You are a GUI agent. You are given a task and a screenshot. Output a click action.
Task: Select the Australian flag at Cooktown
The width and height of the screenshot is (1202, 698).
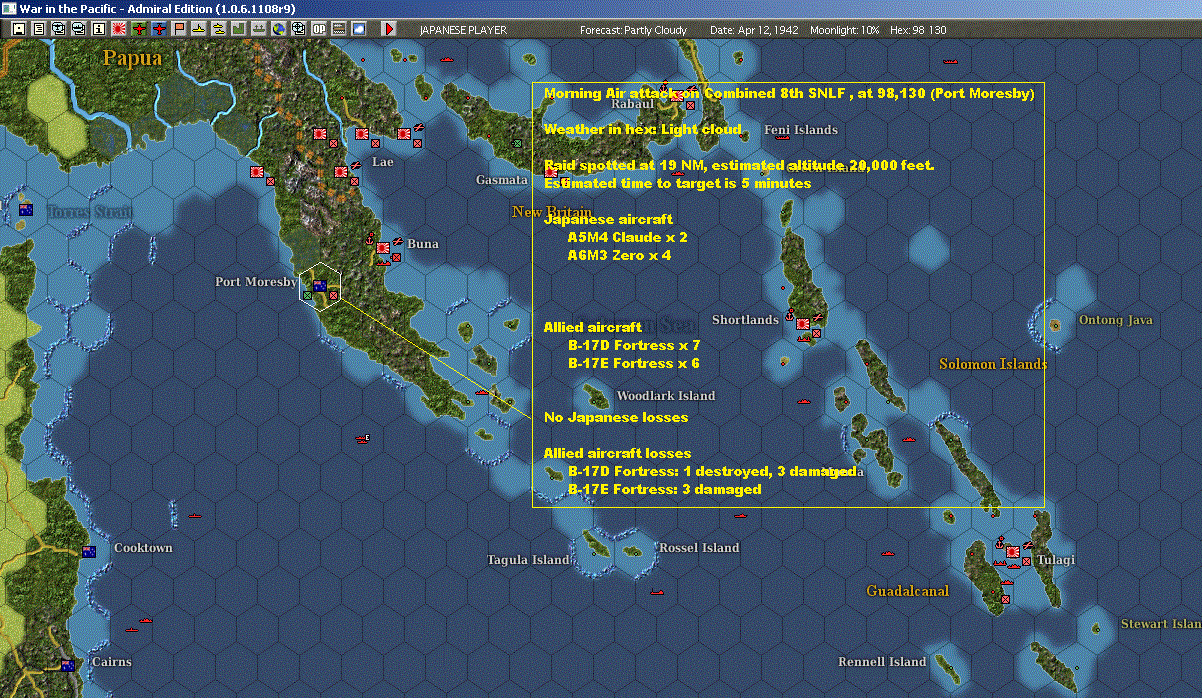click(89, 552)
